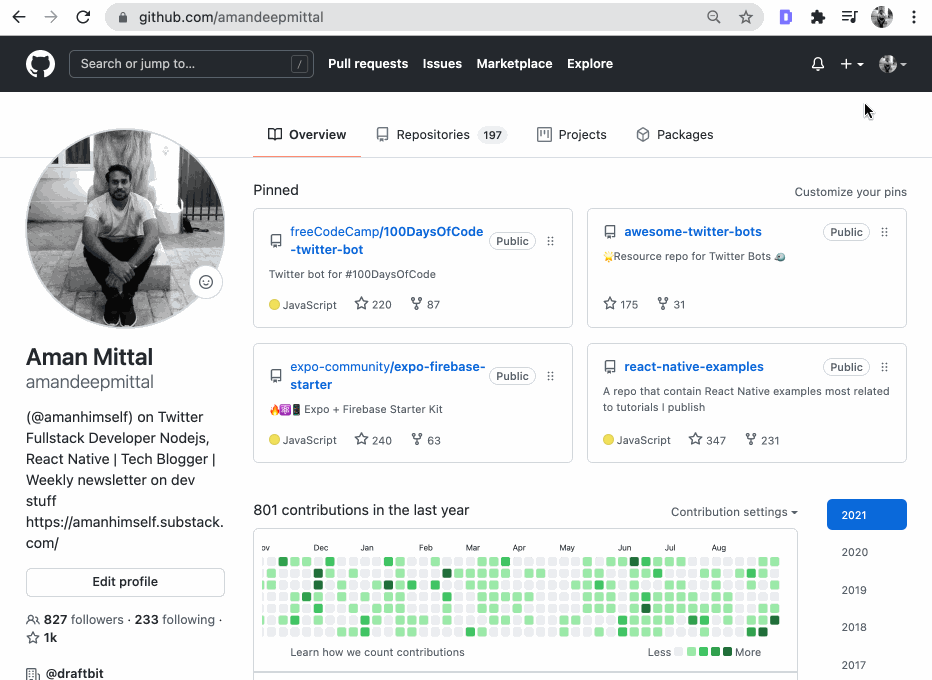Switch to the Overview tab
932x680 pixels.
(307, 135)
